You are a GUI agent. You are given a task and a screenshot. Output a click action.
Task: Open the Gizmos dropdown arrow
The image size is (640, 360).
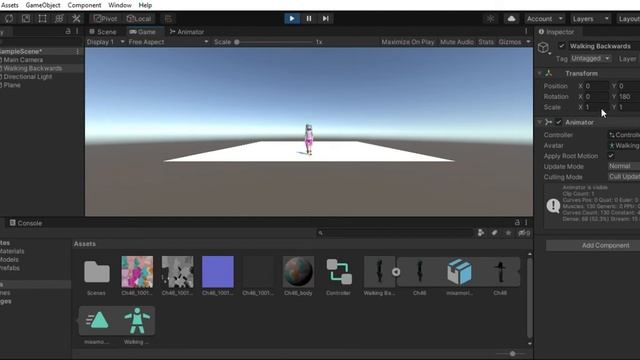pos(528,42)
